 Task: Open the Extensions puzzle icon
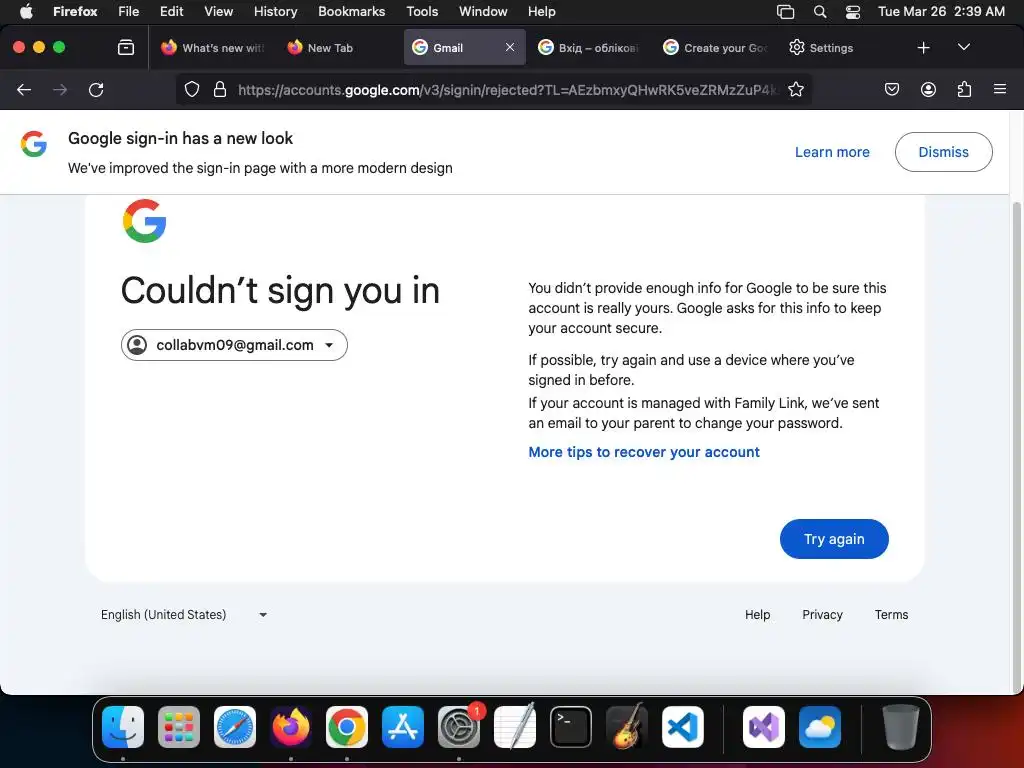(x=964, y=89)
